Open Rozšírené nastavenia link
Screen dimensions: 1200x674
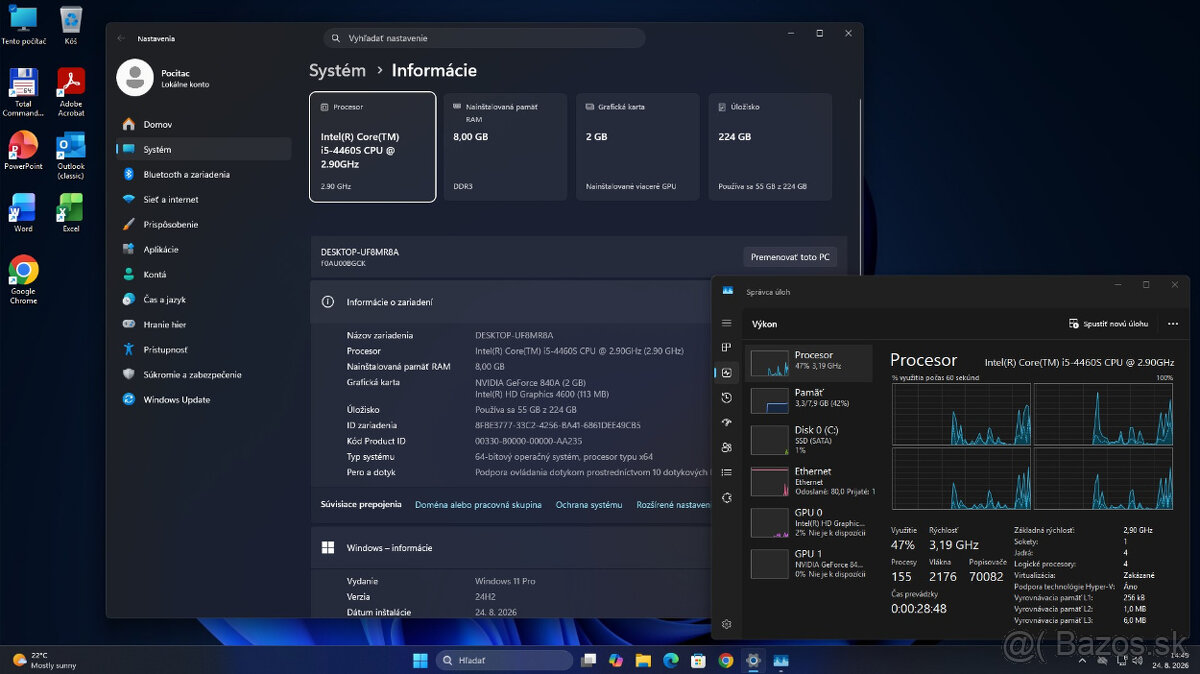tap(674, 505)
